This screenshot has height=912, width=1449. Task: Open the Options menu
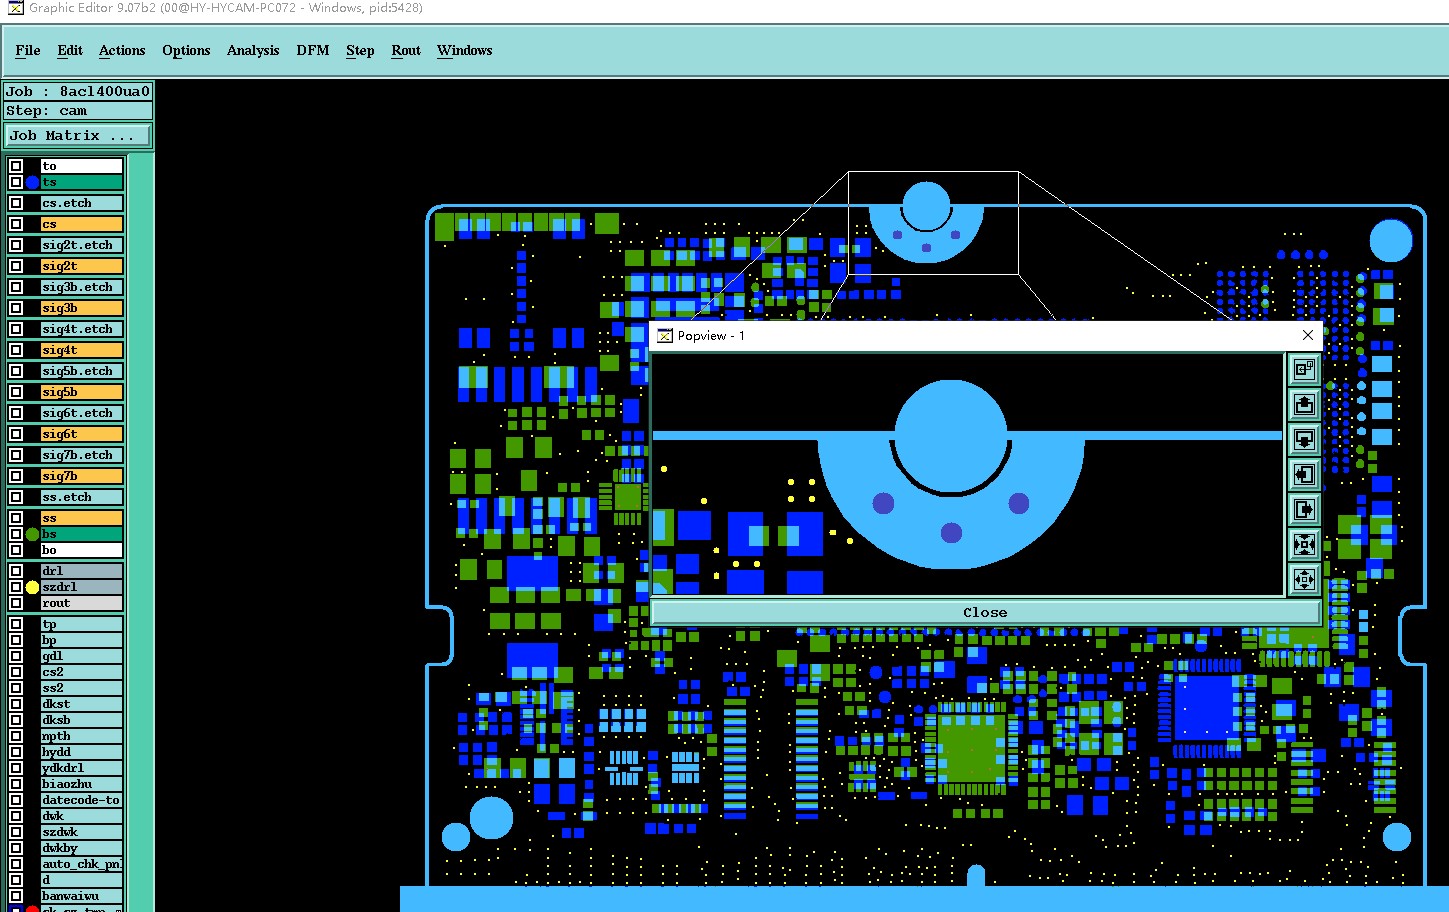point(186,50)
